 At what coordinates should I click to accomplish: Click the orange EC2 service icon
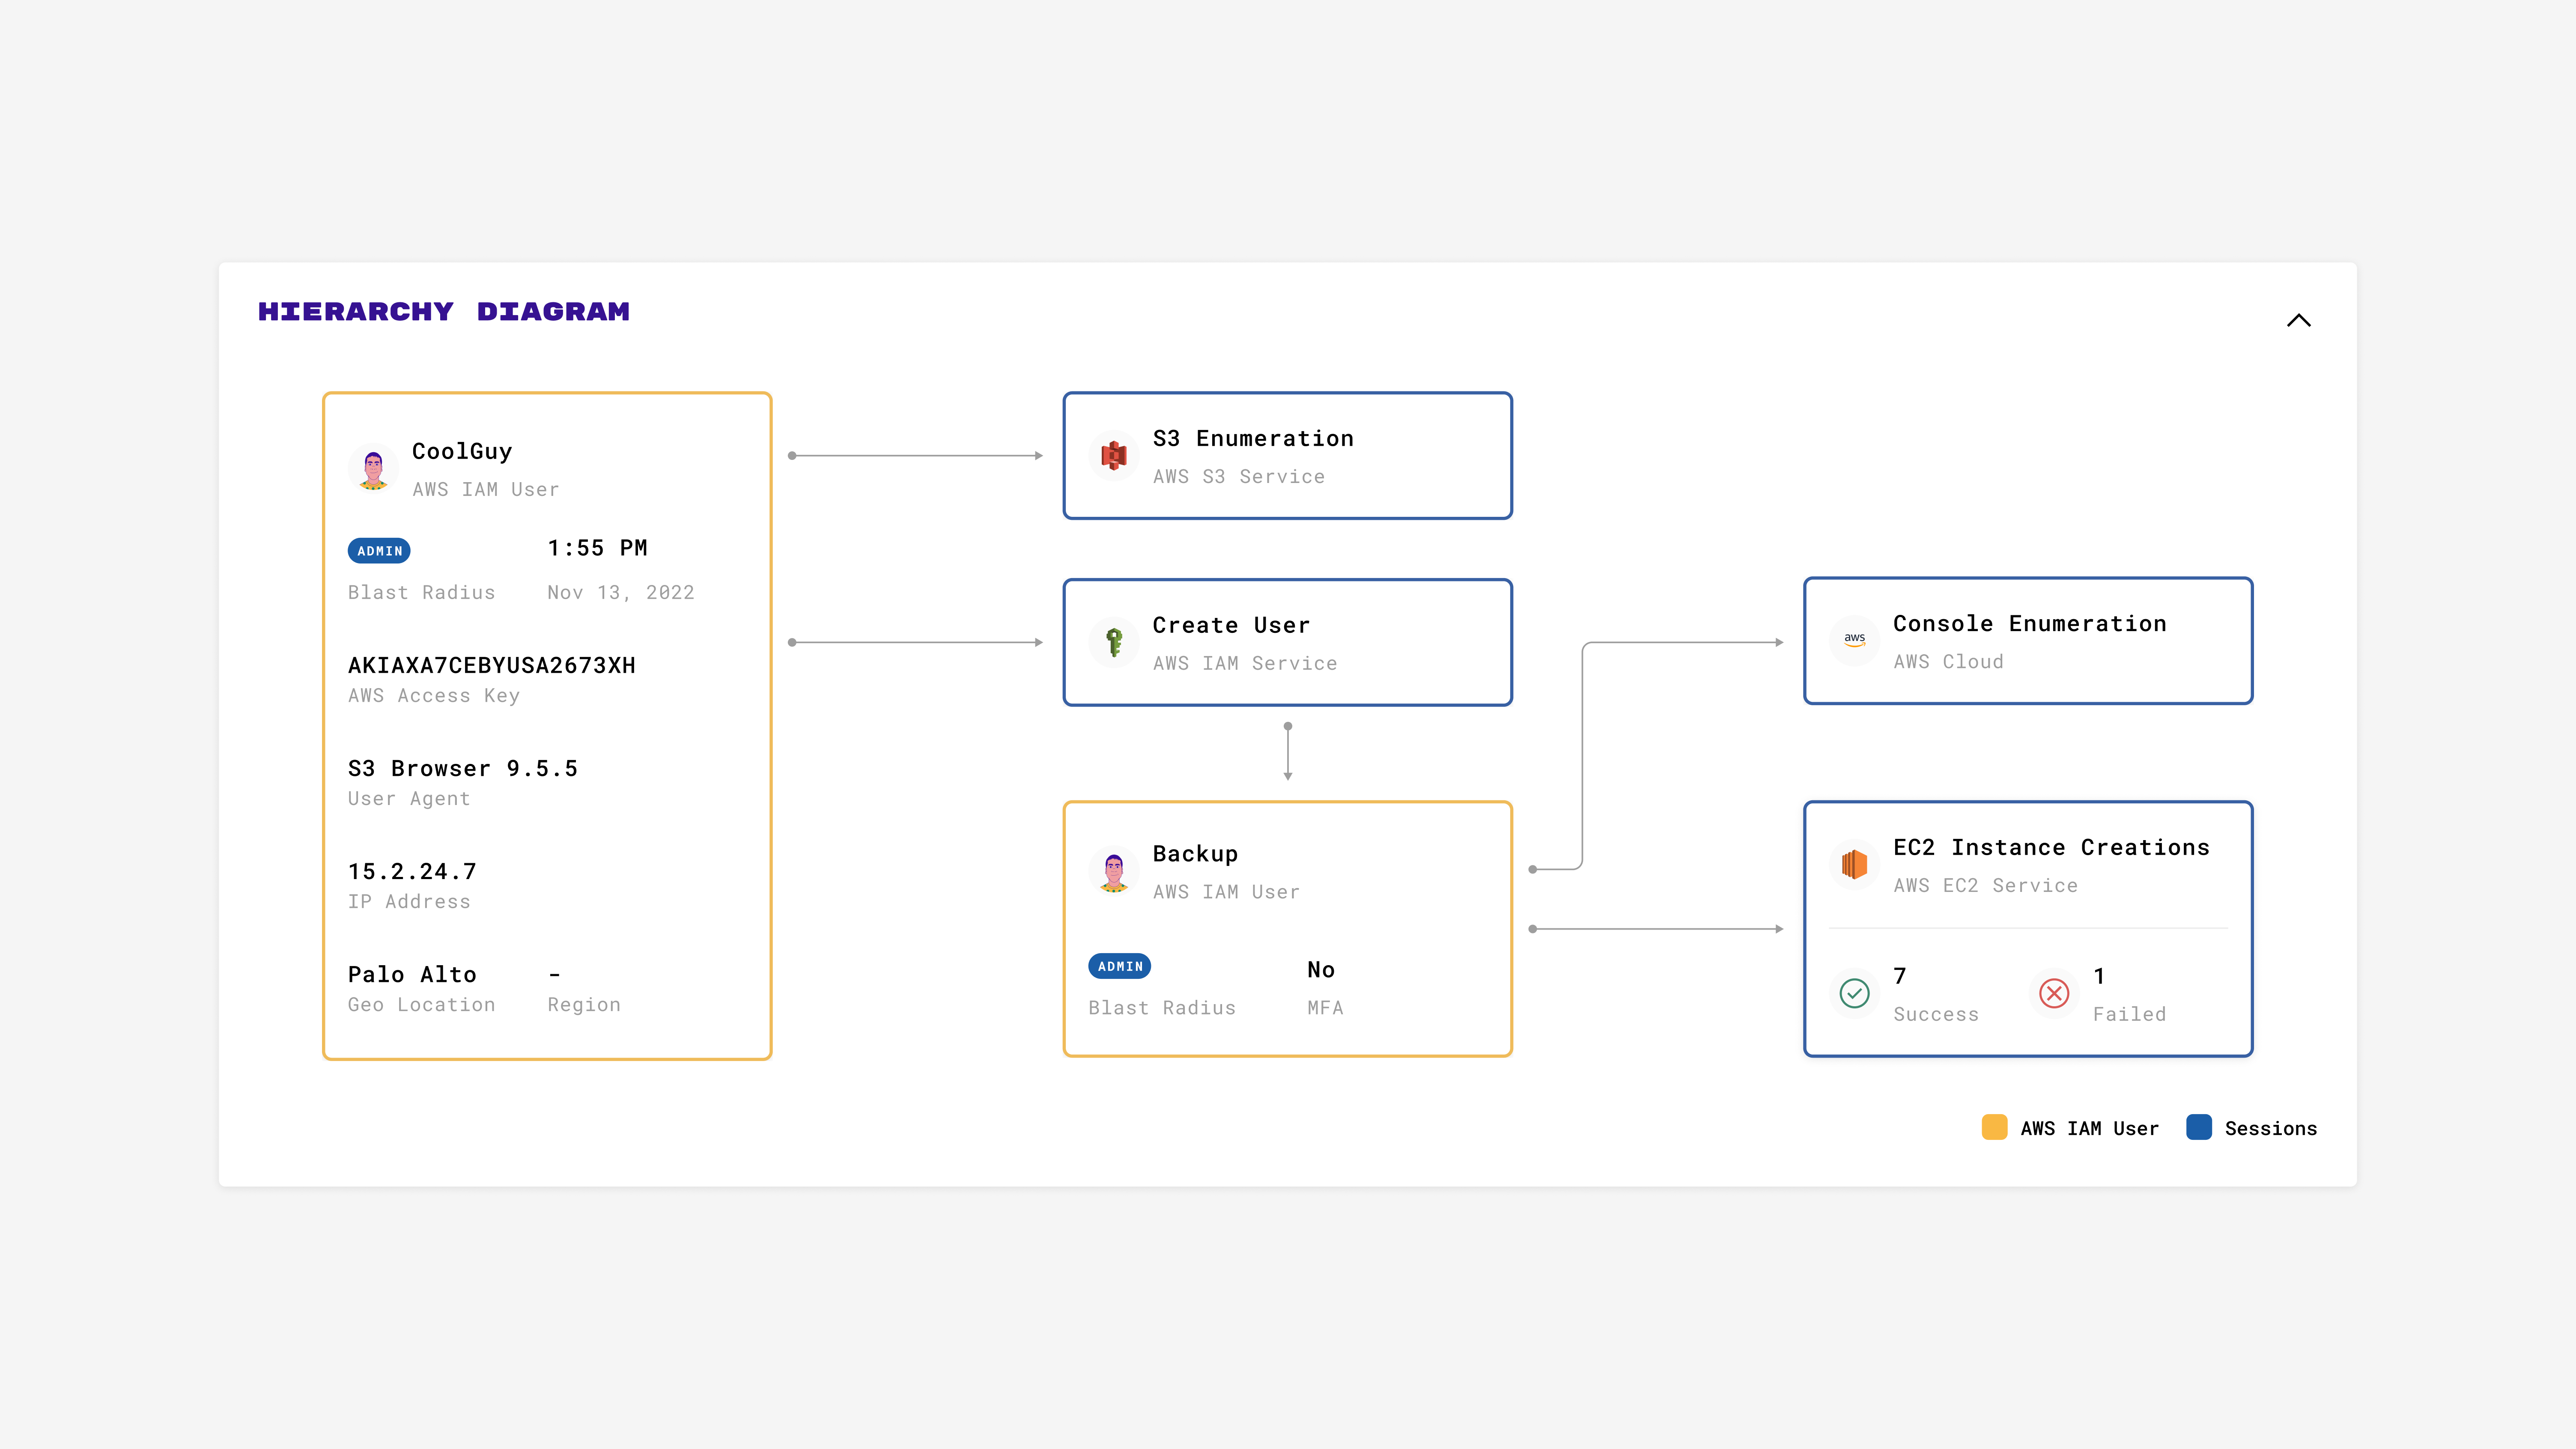(x=1854, y=864)
